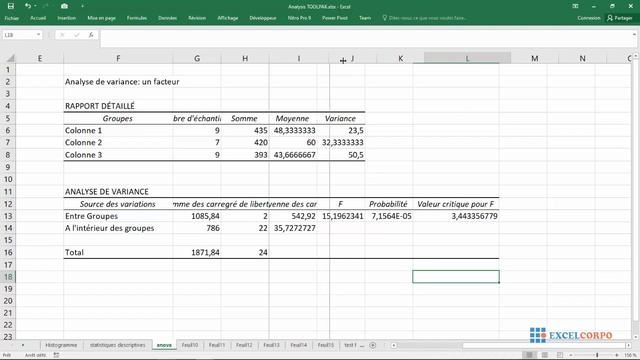Click 'A l'intérieur des groupes' cell
The height and width of the screenshot is (360, 640).
tap(109, 228)
